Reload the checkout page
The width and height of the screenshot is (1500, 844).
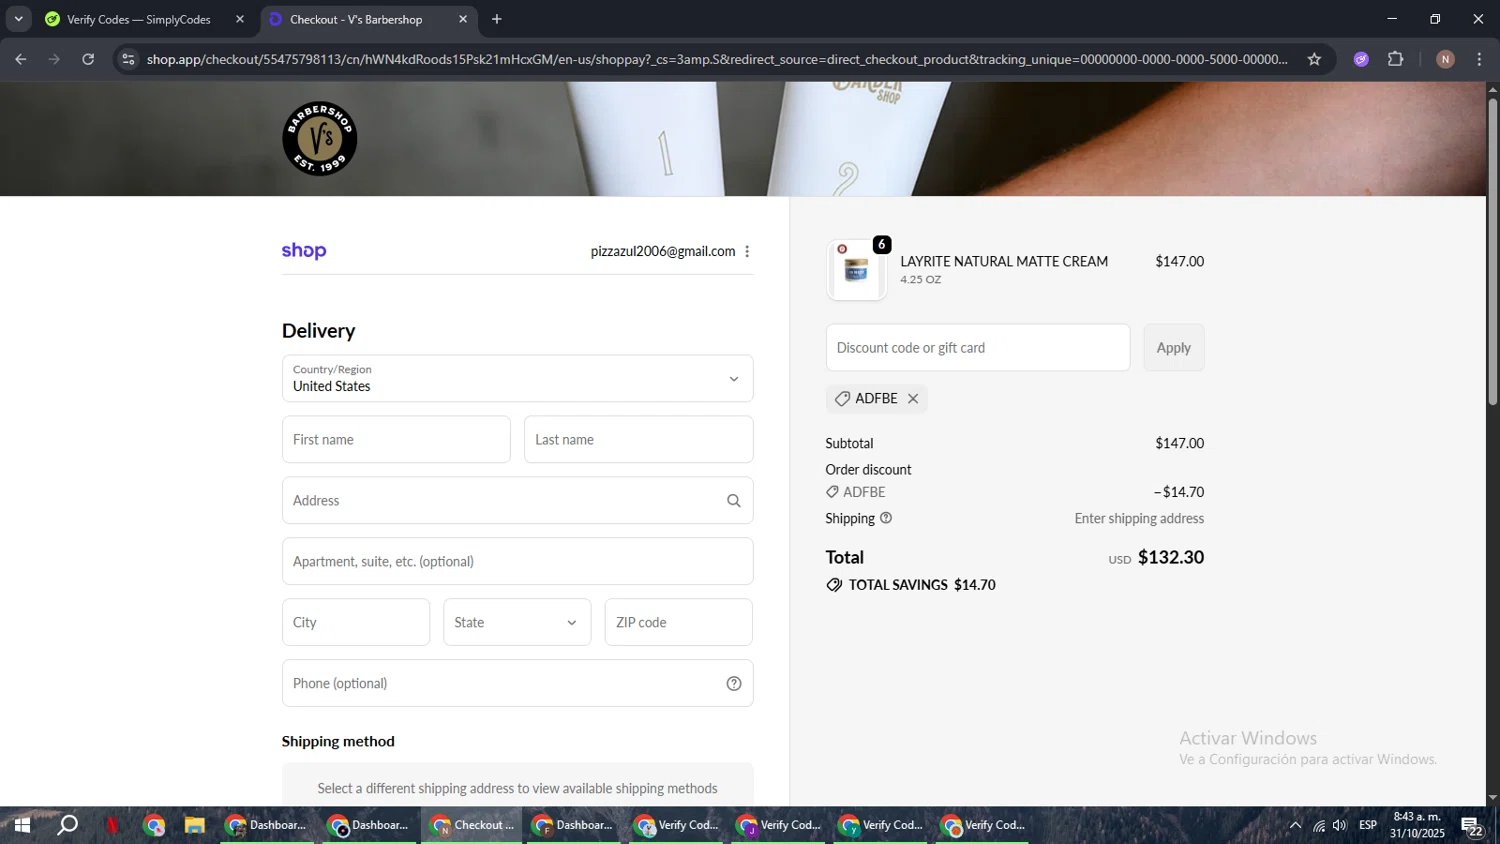click(x=88, y=59)
